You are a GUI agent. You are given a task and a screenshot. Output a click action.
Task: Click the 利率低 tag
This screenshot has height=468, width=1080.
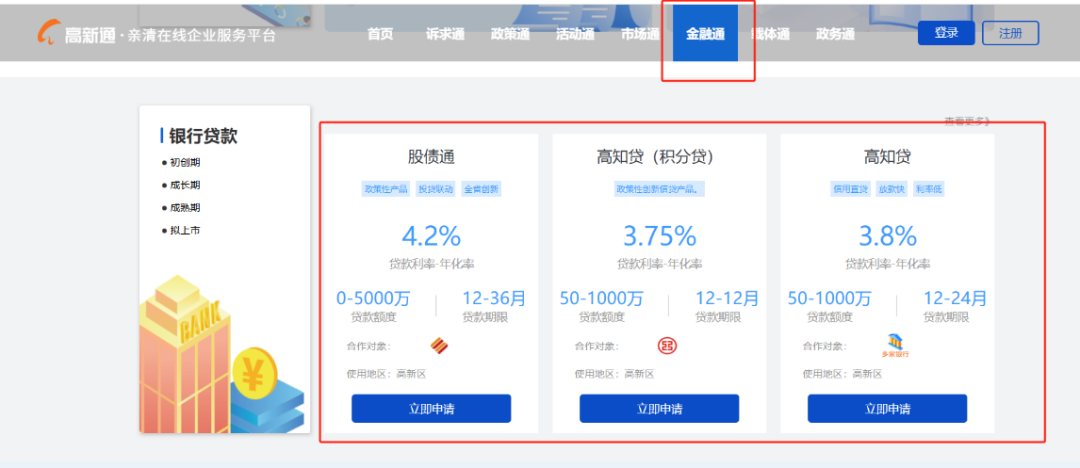click(928, 189)
